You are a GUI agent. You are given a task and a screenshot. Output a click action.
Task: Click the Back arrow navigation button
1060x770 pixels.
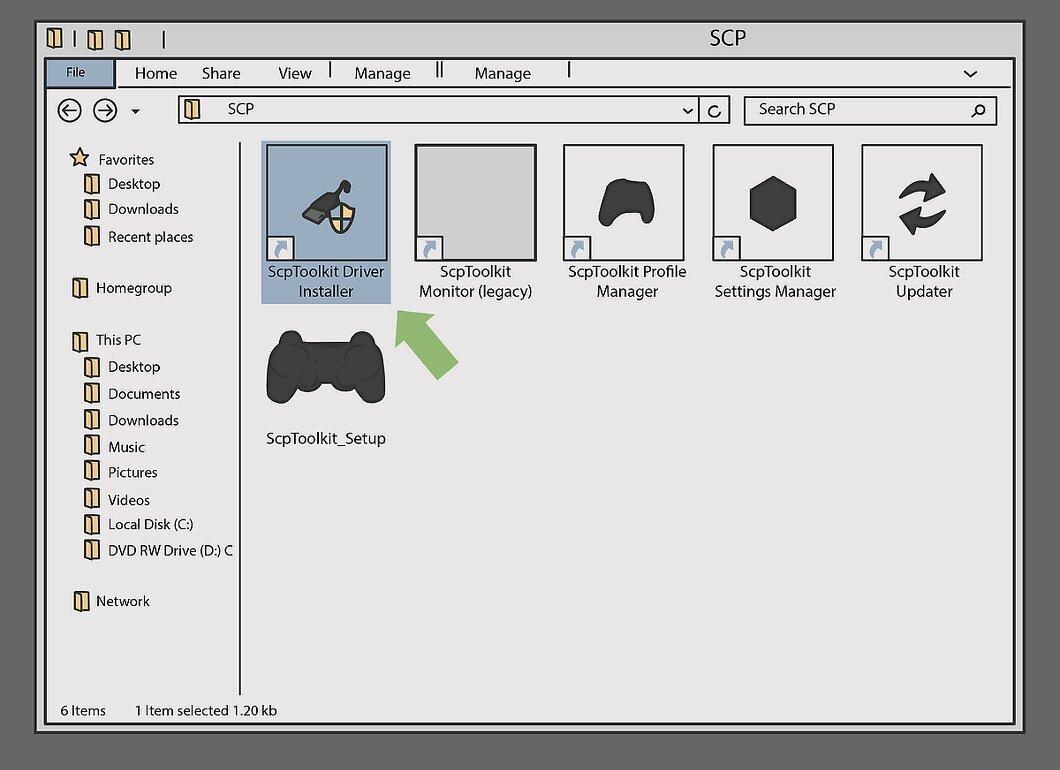click(x=69, y=110)
